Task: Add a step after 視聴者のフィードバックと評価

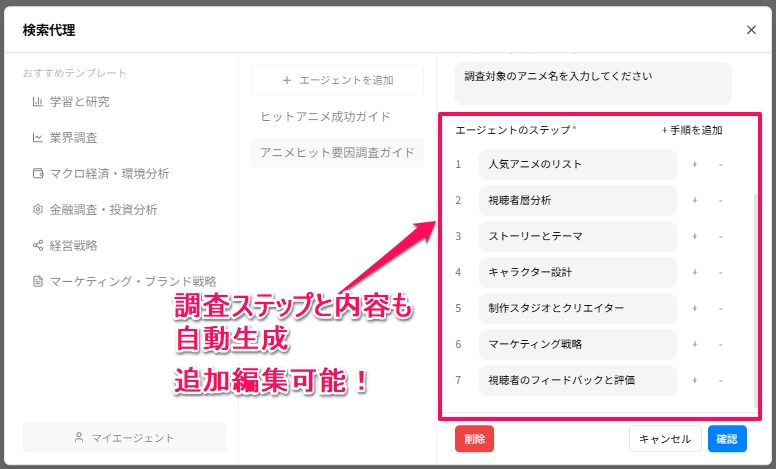Action: point(694,380)
